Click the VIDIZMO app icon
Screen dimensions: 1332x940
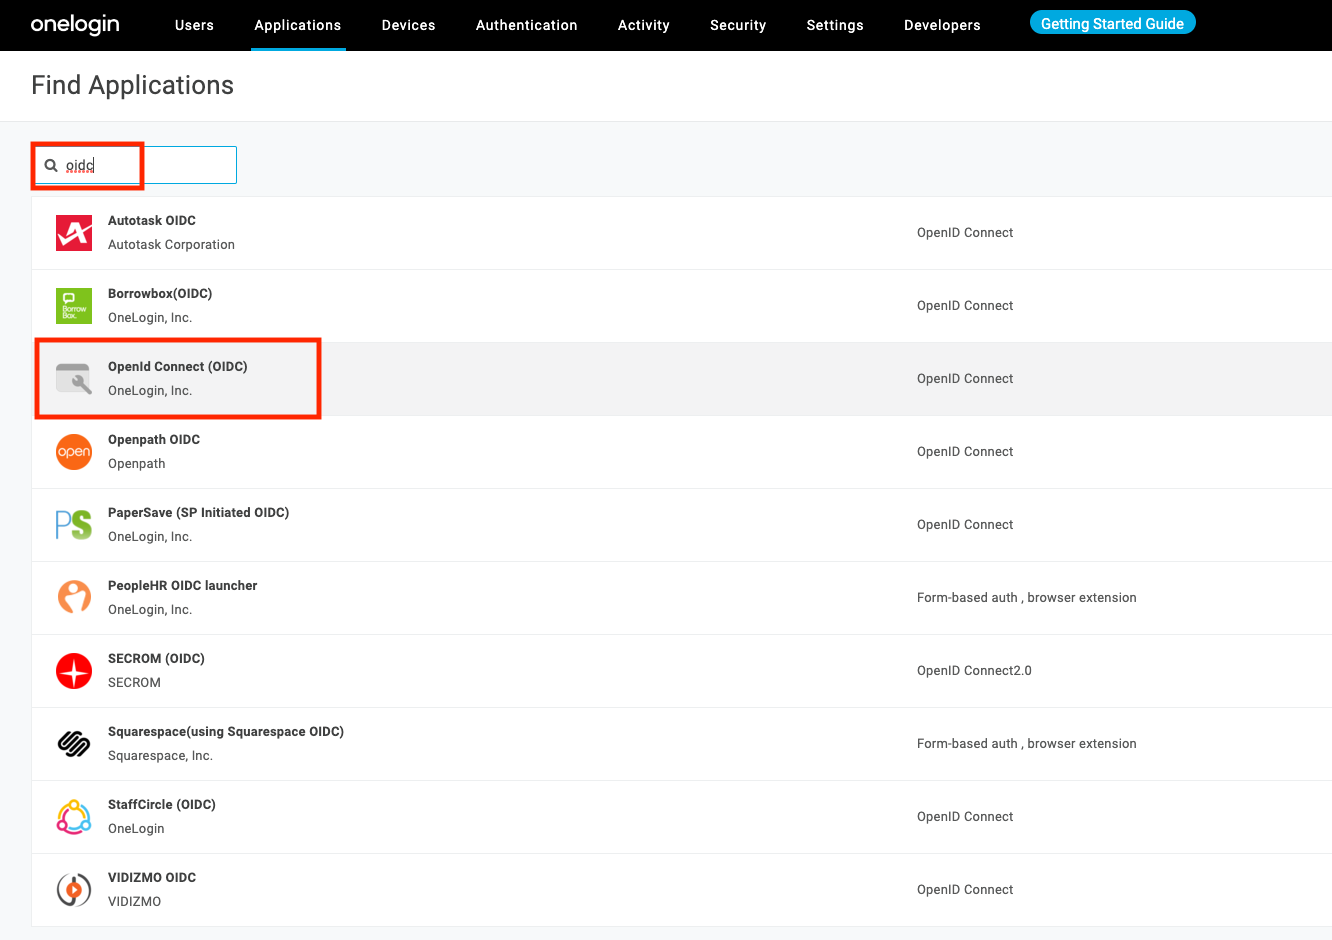pos(74,890)
